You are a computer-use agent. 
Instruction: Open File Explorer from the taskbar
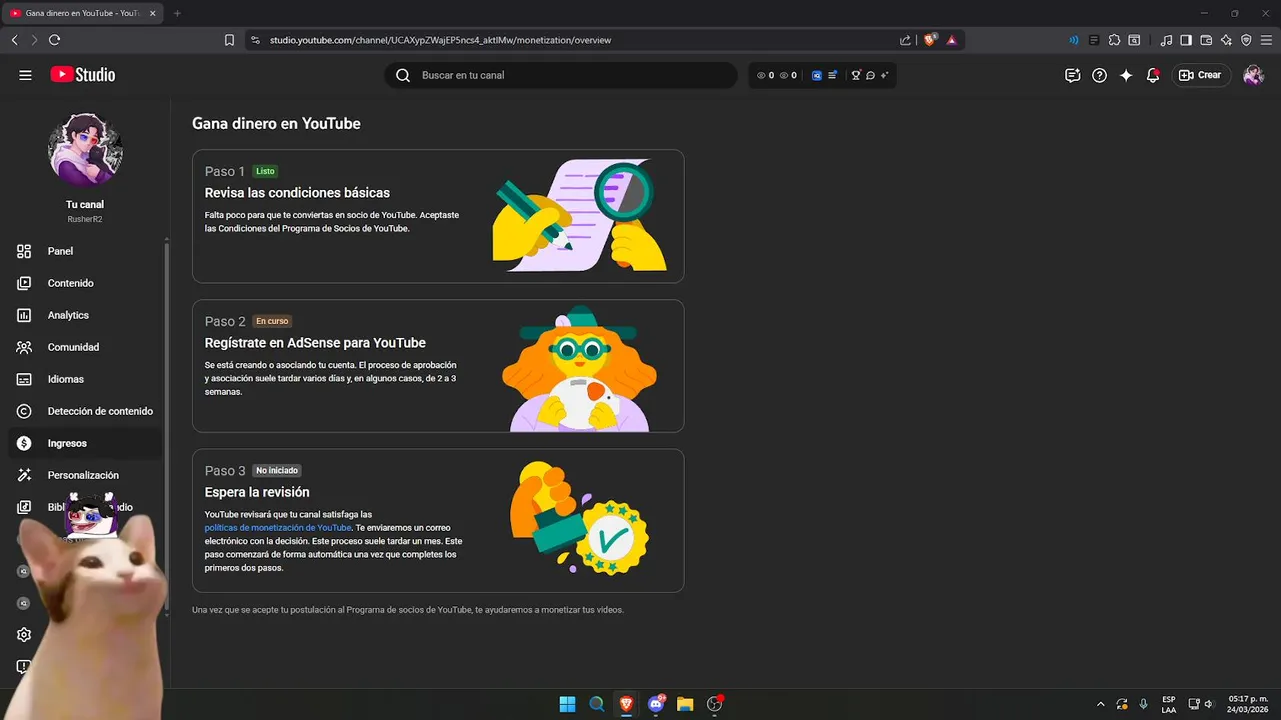[685, 704]
